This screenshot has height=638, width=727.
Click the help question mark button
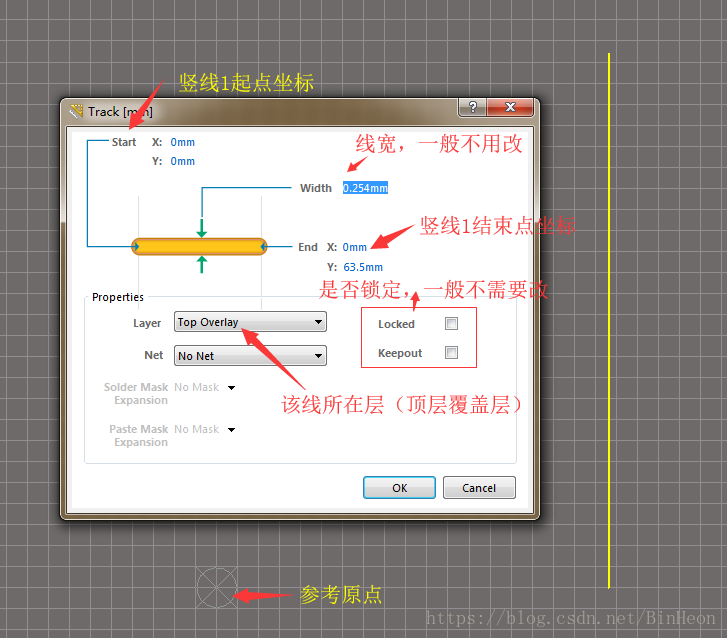coord(472,107)
